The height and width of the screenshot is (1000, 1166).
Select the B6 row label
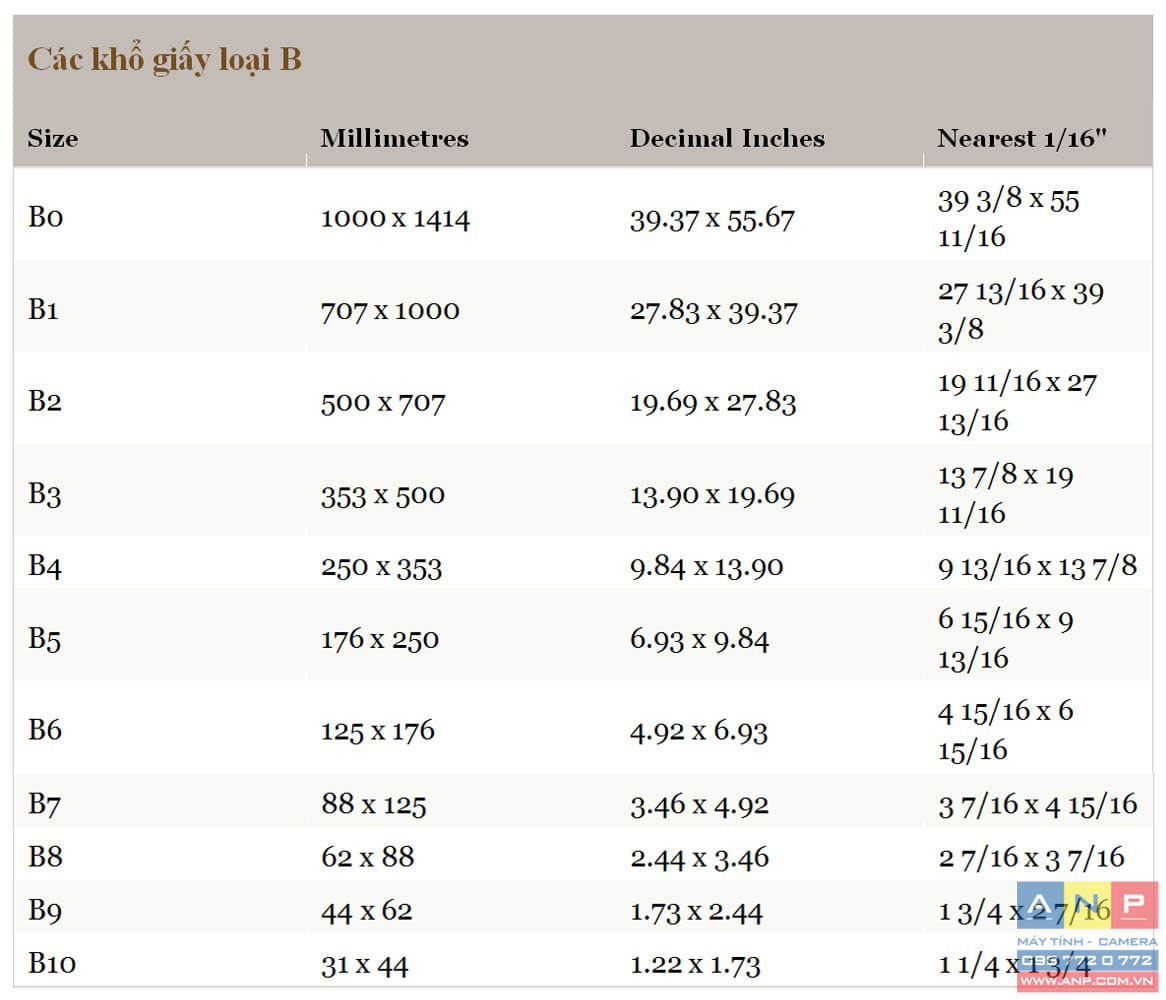coord(45,730)
